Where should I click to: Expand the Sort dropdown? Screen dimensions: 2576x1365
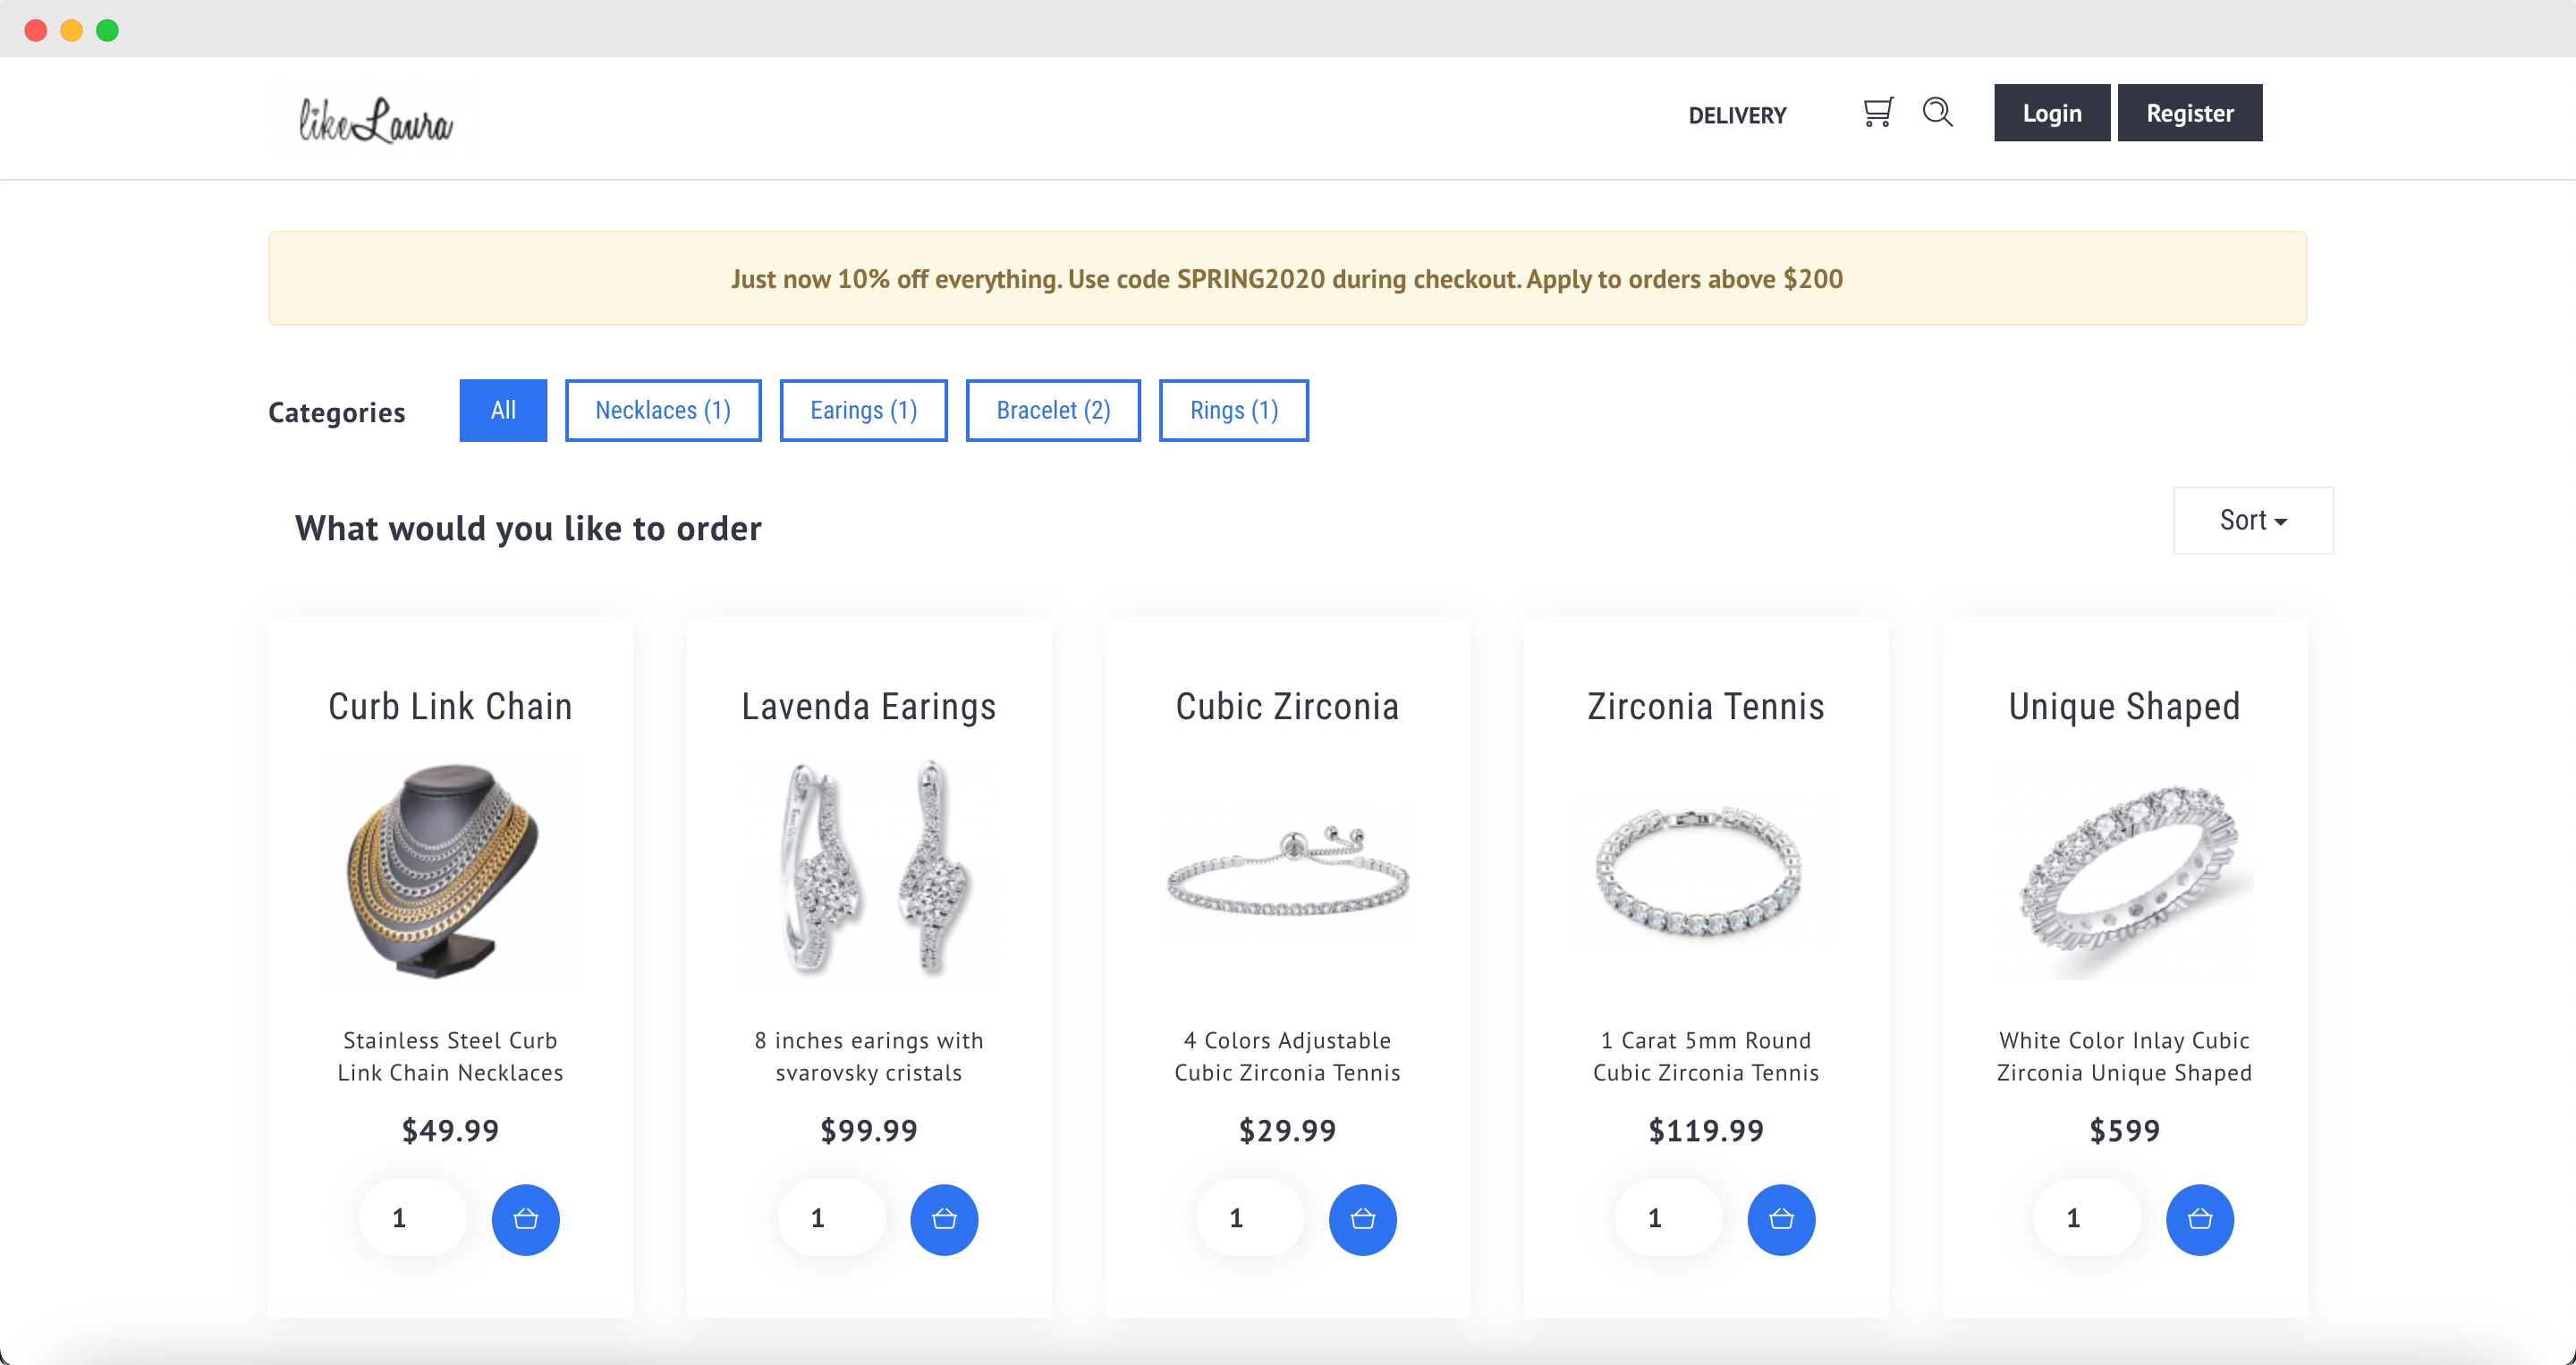click(2252, 520)
